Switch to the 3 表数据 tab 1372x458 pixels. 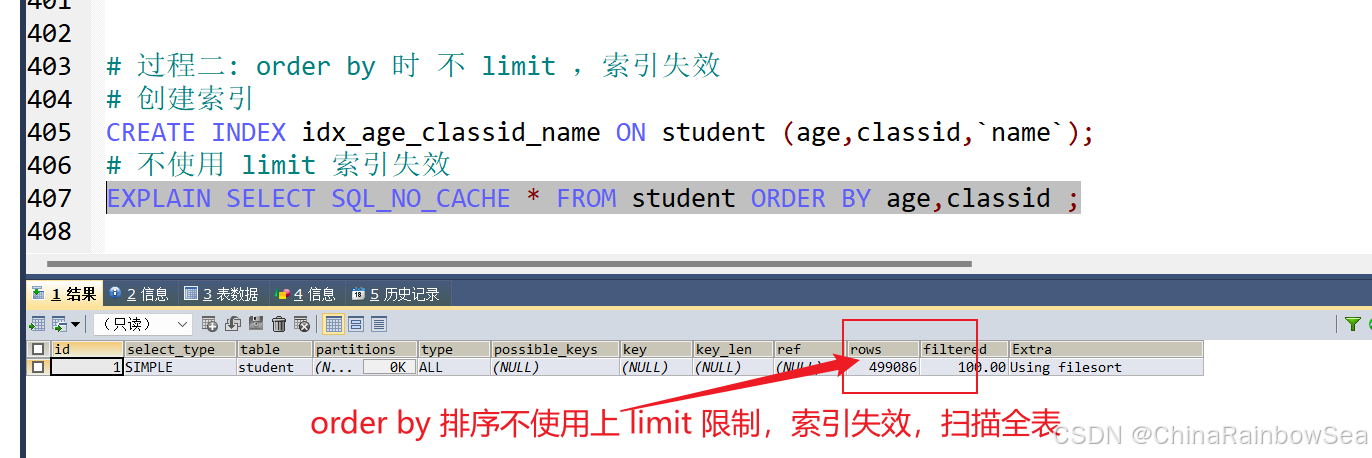221,294
